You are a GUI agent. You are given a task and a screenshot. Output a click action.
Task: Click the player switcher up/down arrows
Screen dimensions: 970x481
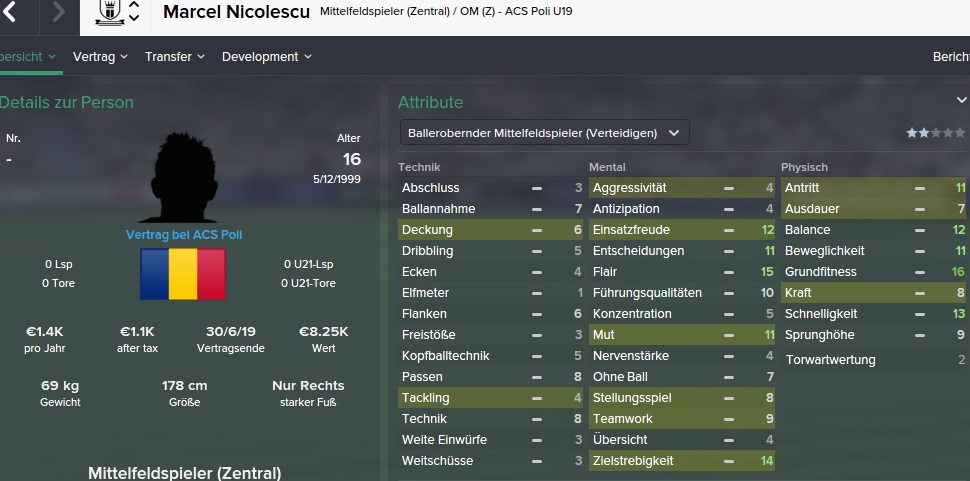[134, 13]
